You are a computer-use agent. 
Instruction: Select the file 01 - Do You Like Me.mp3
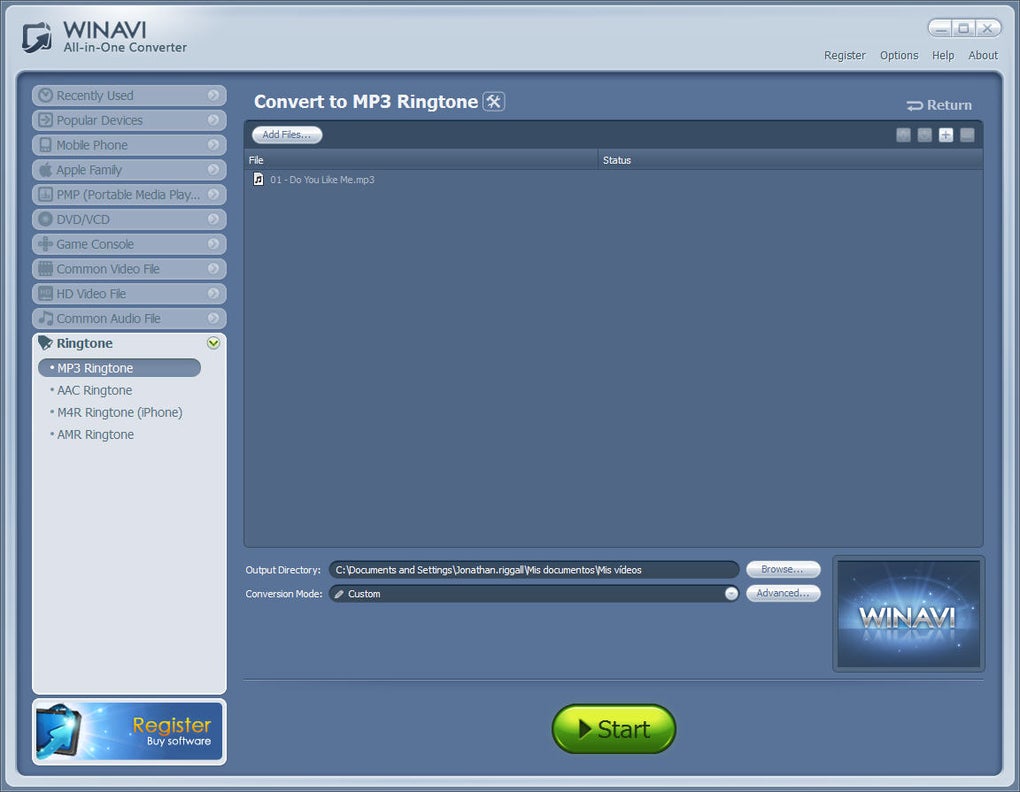322,179
